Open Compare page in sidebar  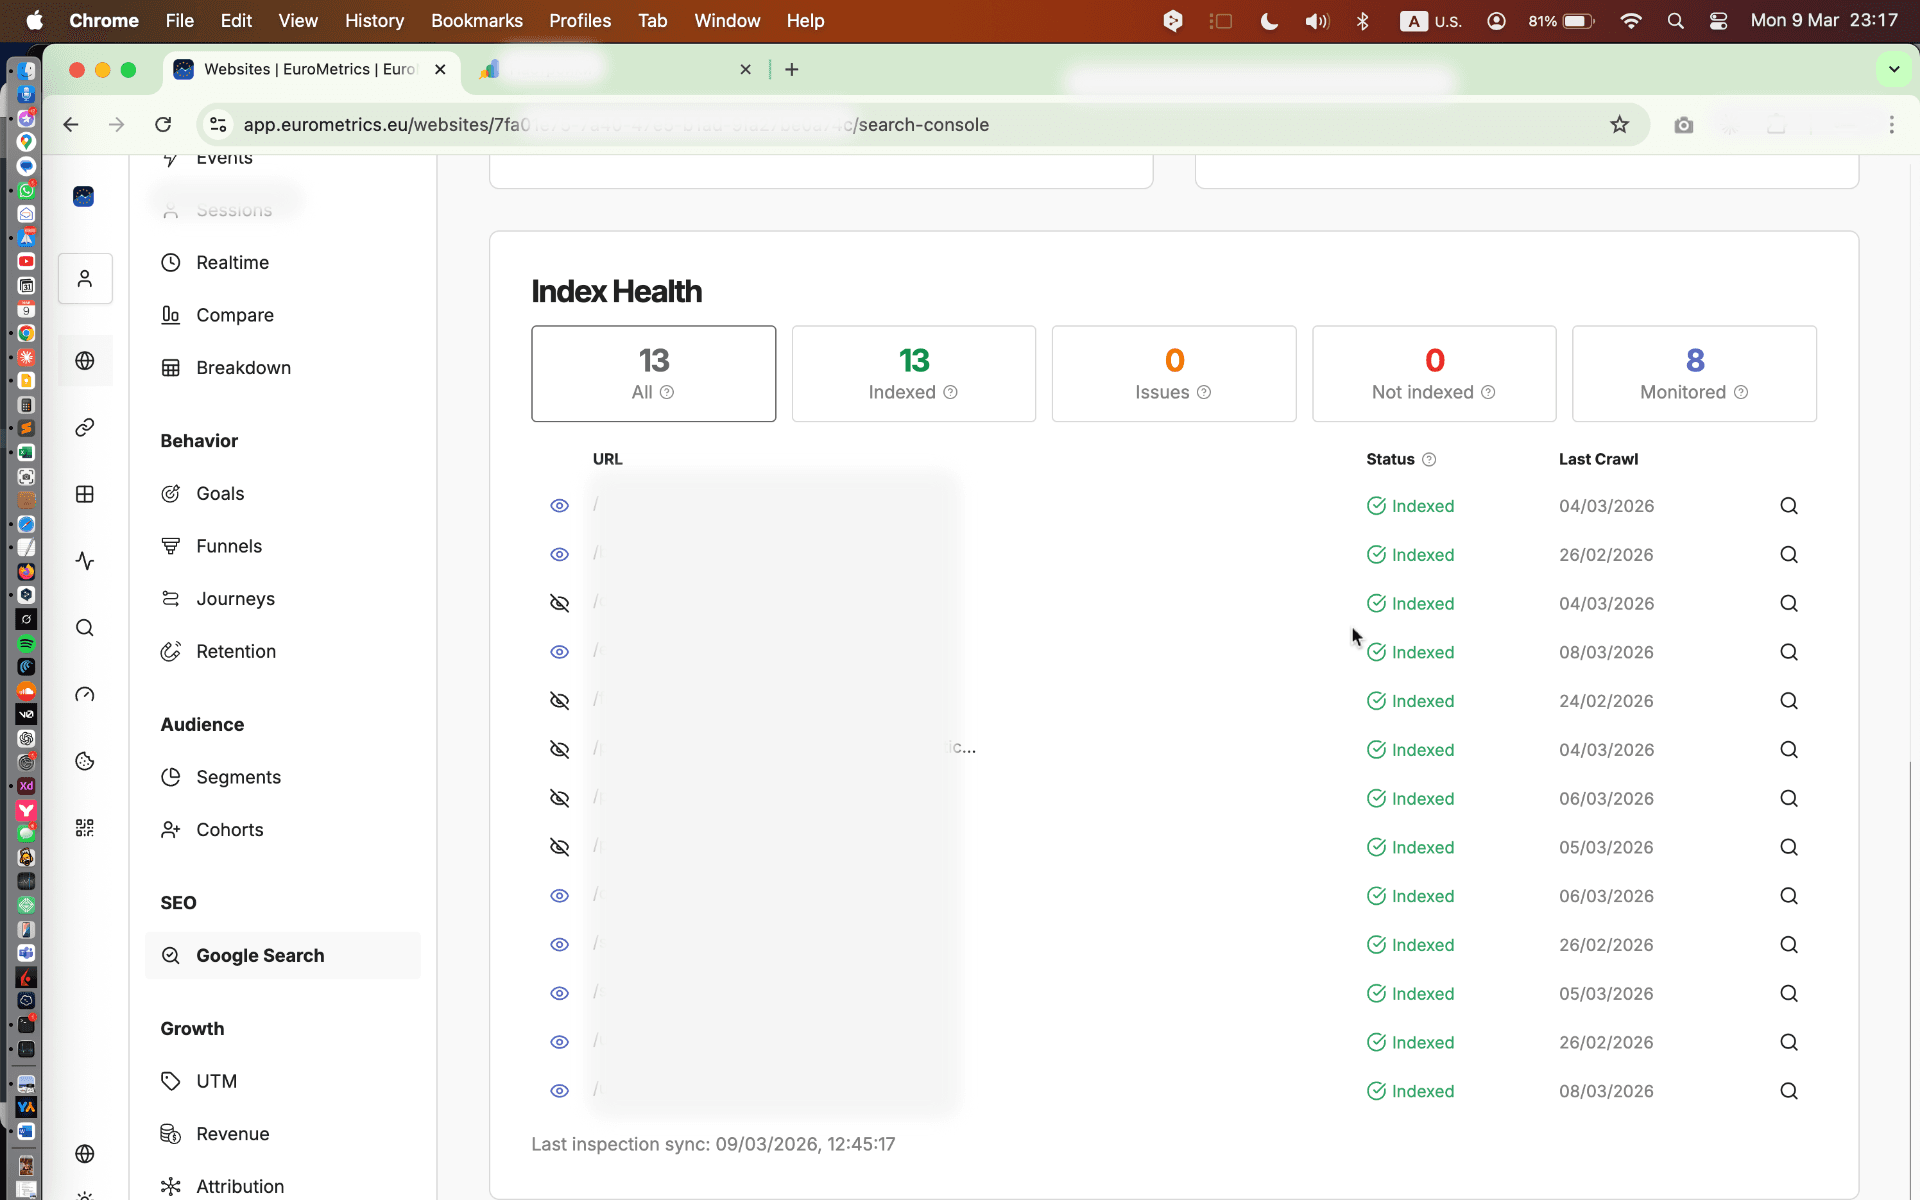(283, 315)
